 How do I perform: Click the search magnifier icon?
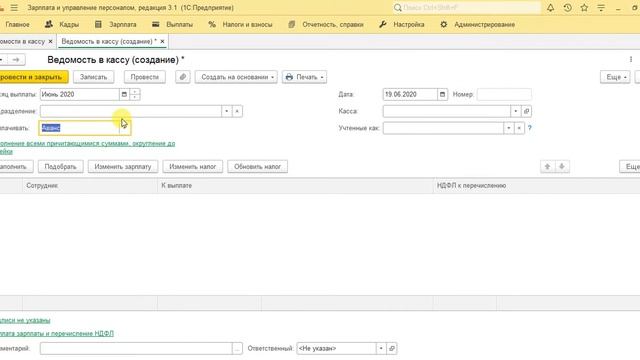pos(398,8)
